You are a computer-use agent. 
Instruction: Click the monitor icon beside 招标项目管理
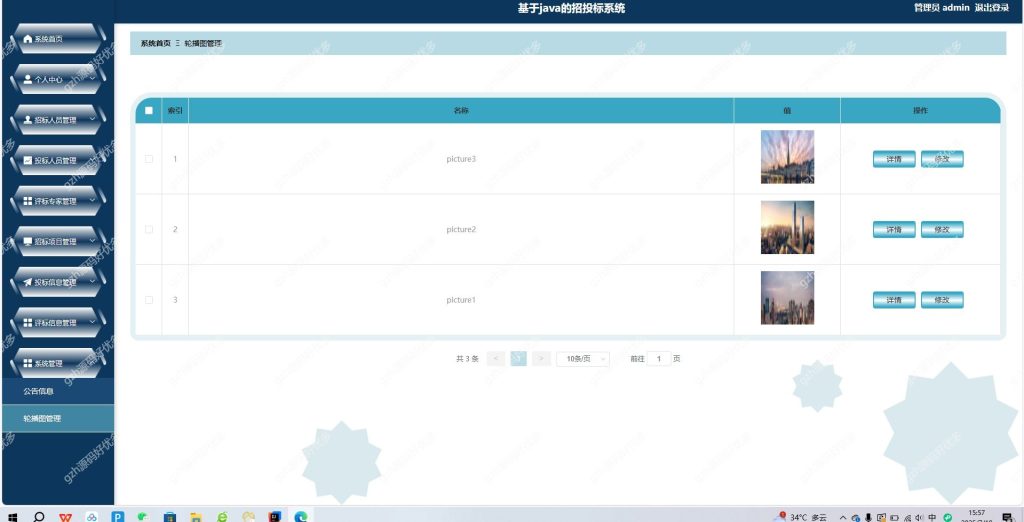point(27,242)
